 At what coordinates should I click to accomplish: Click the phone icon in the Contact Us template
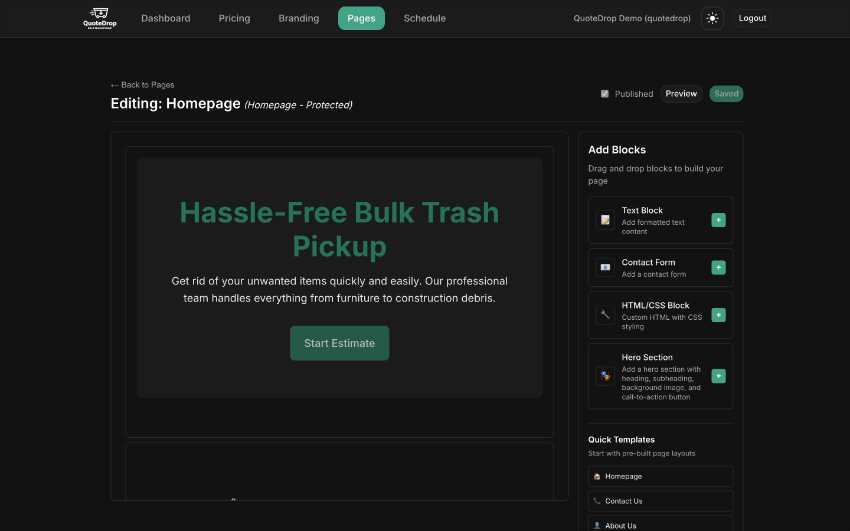pos(597,501)
